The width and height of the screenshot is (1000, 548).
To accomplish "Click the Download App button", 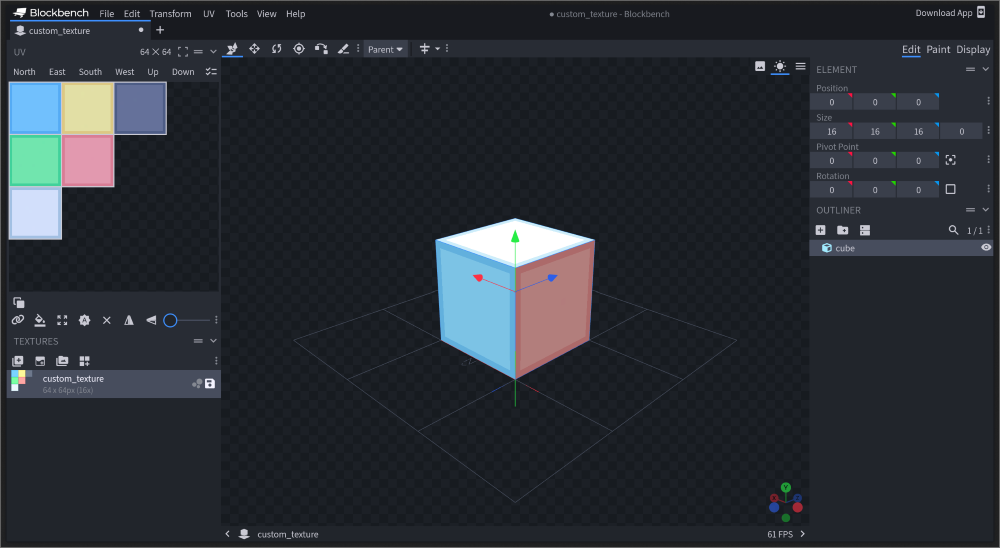I will 943,13.
